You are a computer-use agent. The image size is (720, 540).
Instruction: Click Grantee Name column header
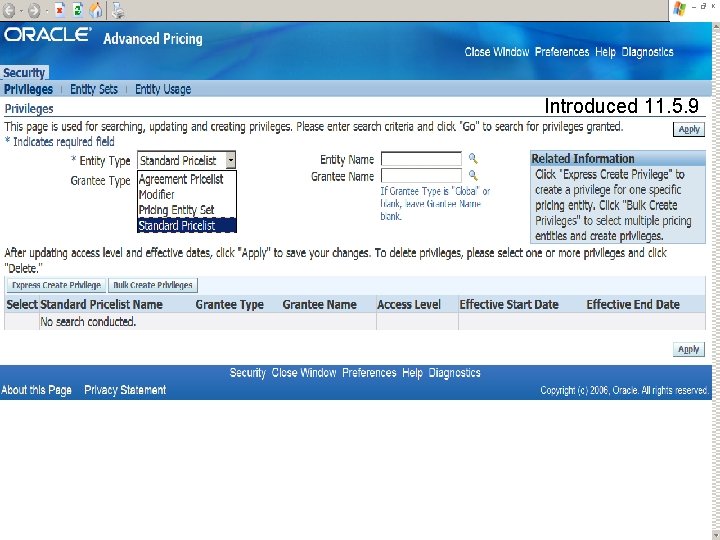320,304
